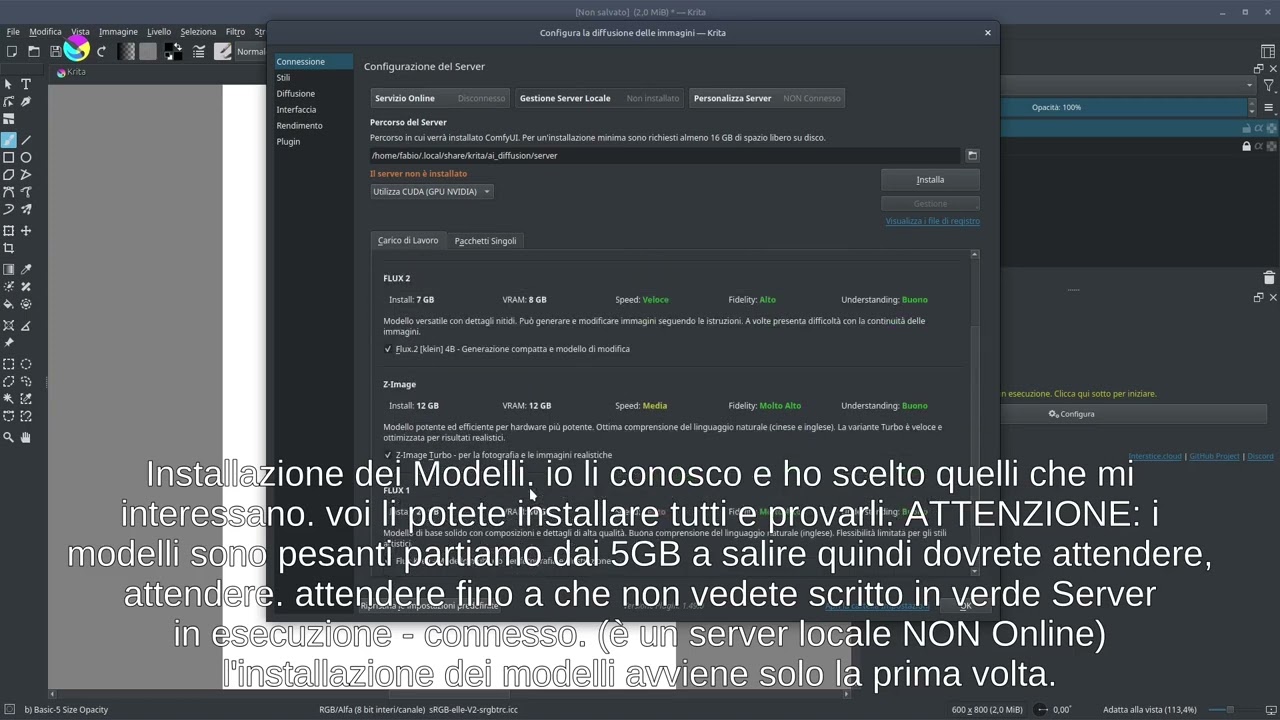Screen dimensions: 1280x720
Task: Switch to the Carico di Lavoro tab
Action: (408, 241)
